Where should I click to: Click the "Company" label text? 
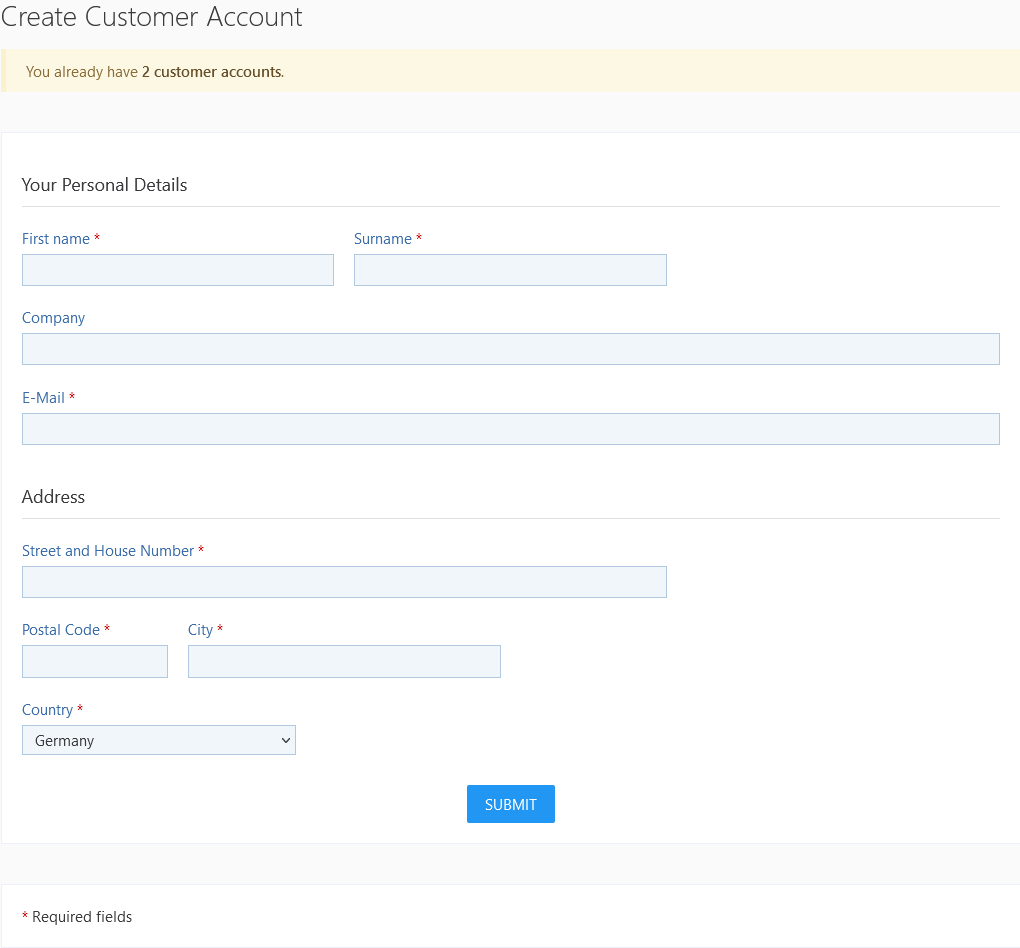(53, 318)
